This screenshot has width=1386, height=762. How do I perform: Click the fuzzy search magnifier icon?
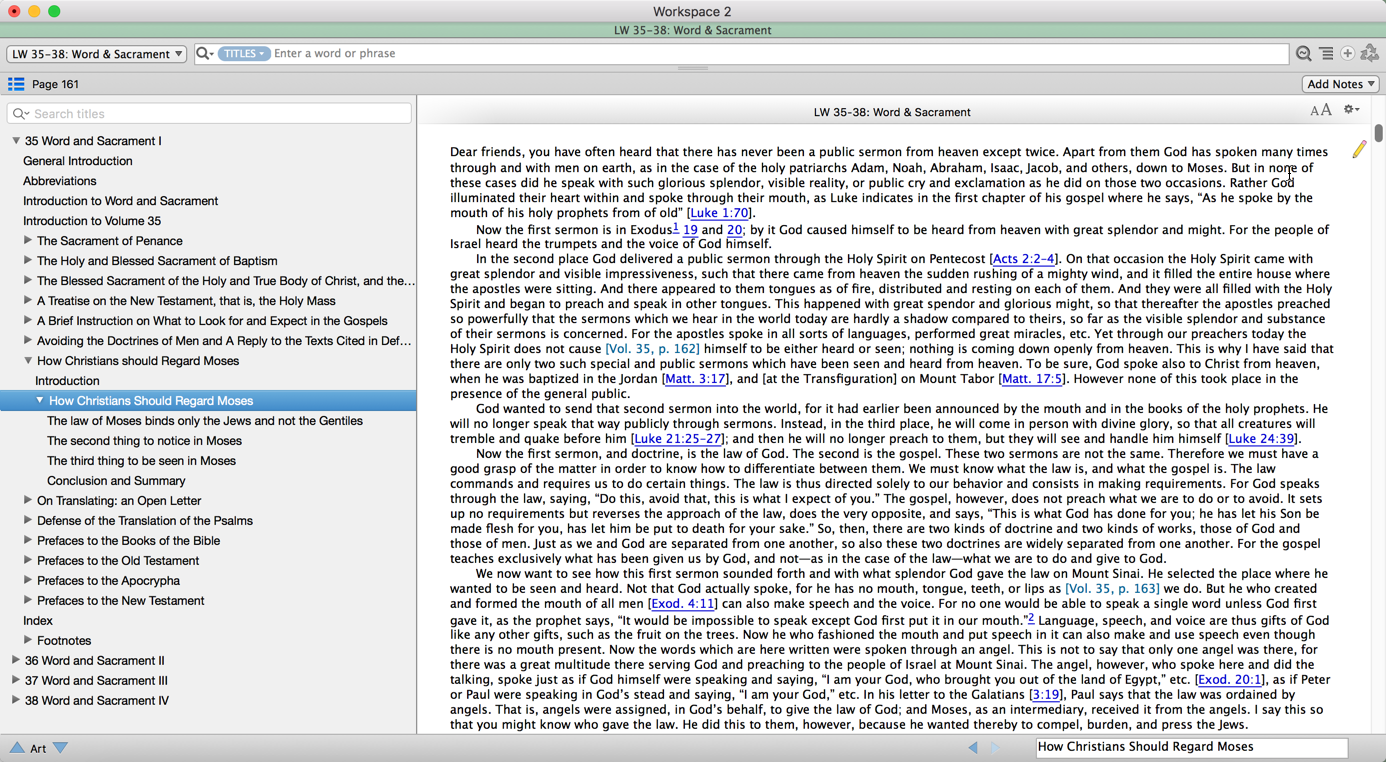point(1303,54)
